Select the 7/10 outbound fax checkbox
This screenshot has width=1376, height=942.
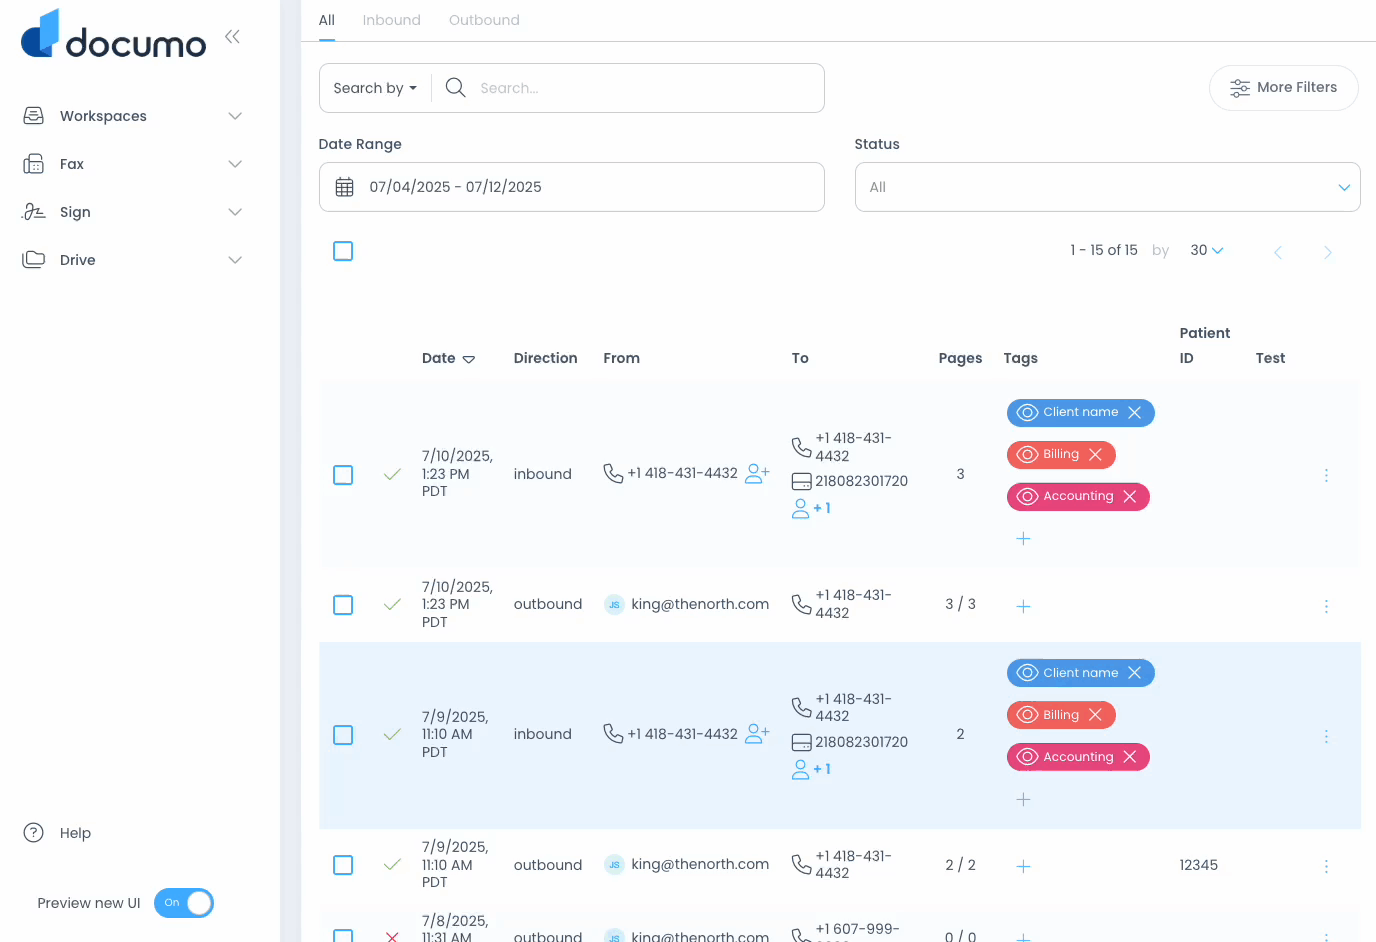343,605
